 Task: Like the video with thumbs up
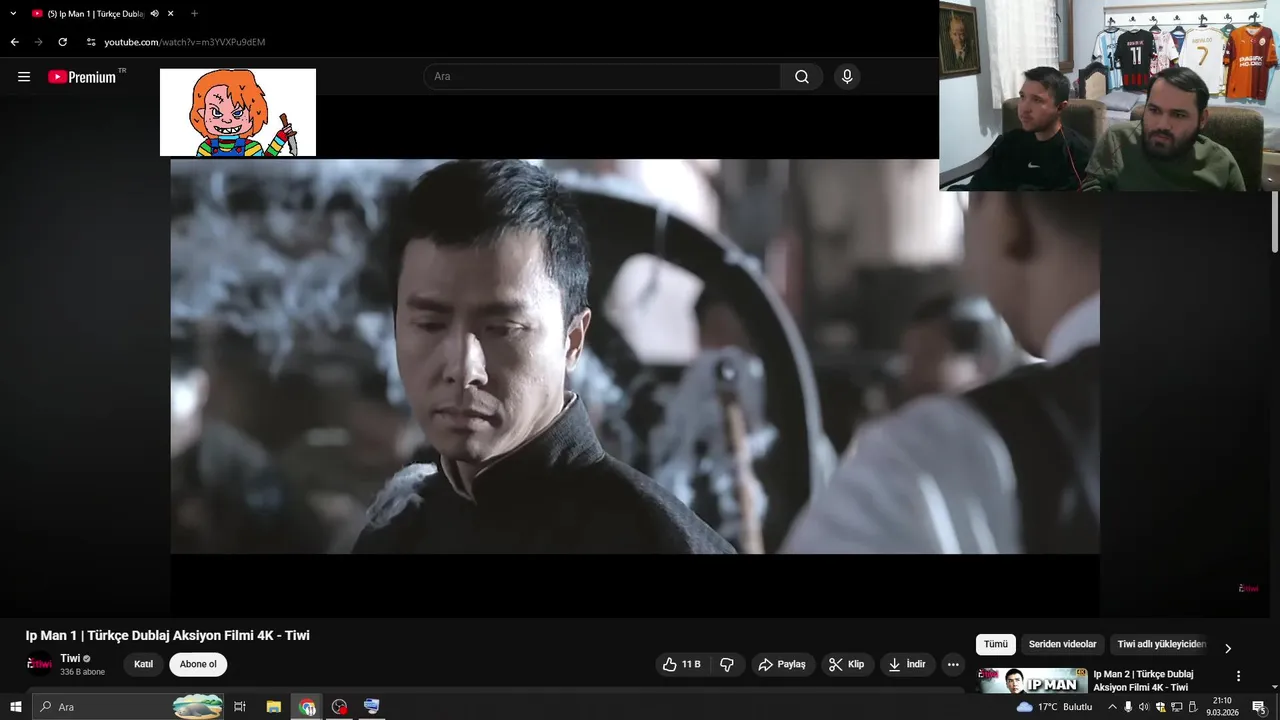click(681, 664)
